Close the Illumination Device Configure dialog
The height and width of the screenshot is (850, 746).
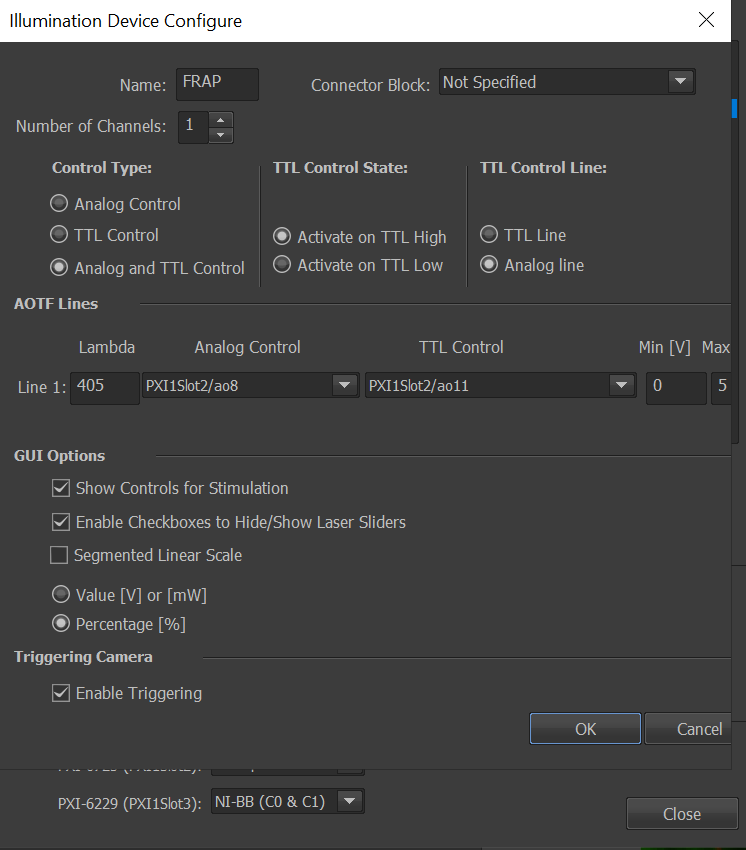(706, 20)
